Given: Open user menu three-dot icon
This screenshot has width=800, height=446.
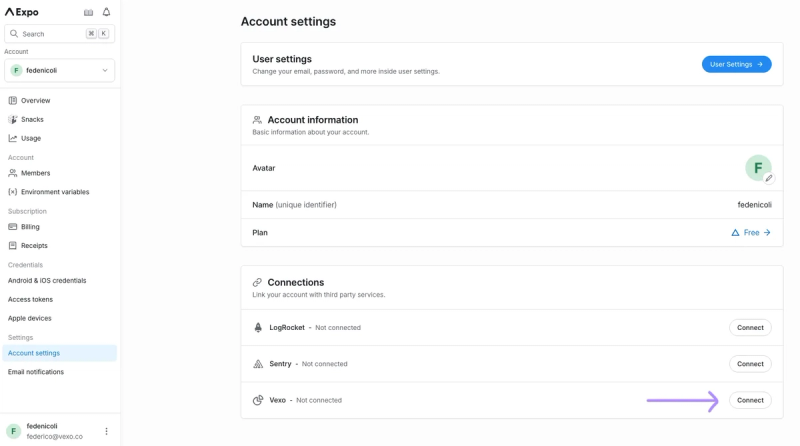Looking at the screenshot, I should click(x=106, y=431).
